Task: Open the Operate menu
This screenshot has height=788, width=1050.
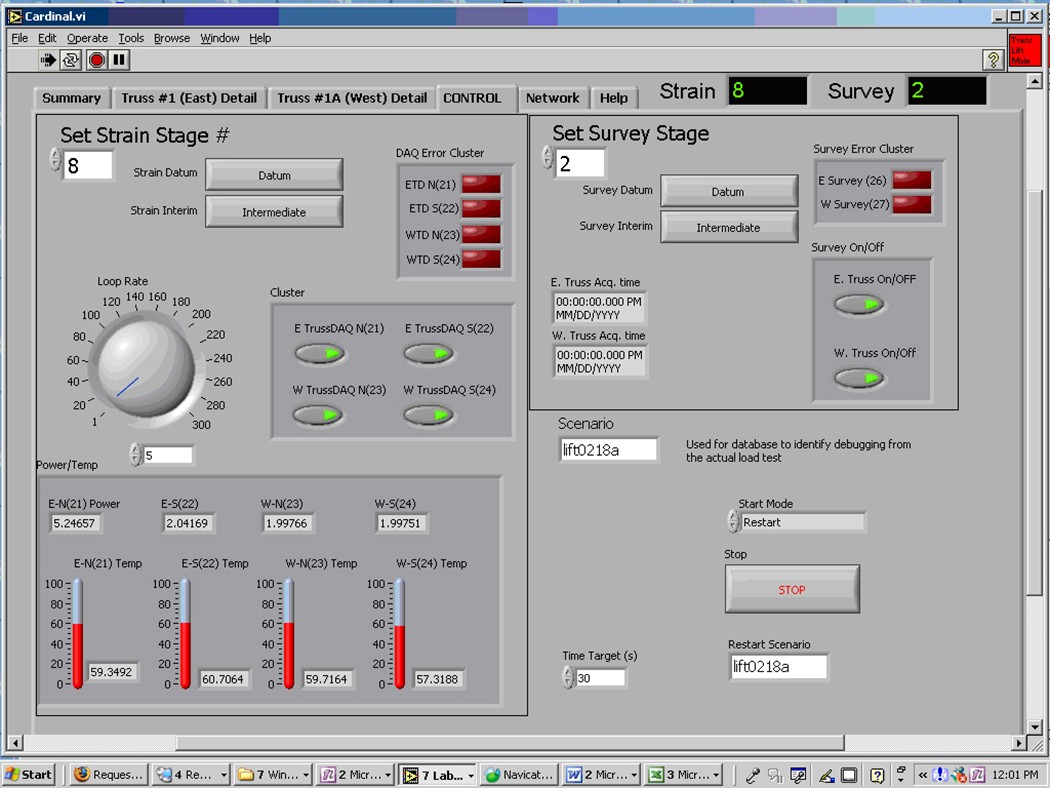Action: point(87,38)
